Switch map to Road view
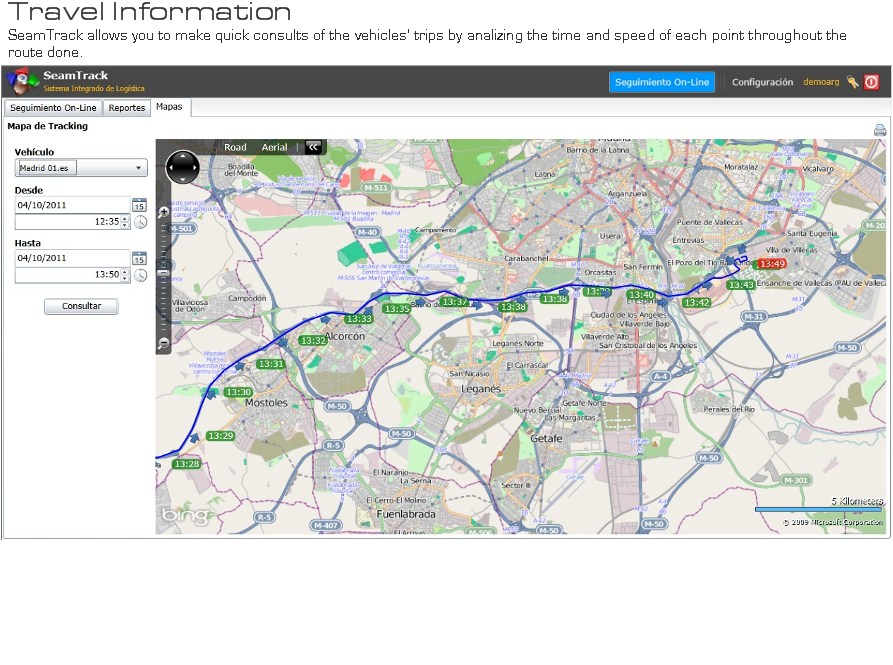This screenshot has height=665, width=893. point(235,148)
